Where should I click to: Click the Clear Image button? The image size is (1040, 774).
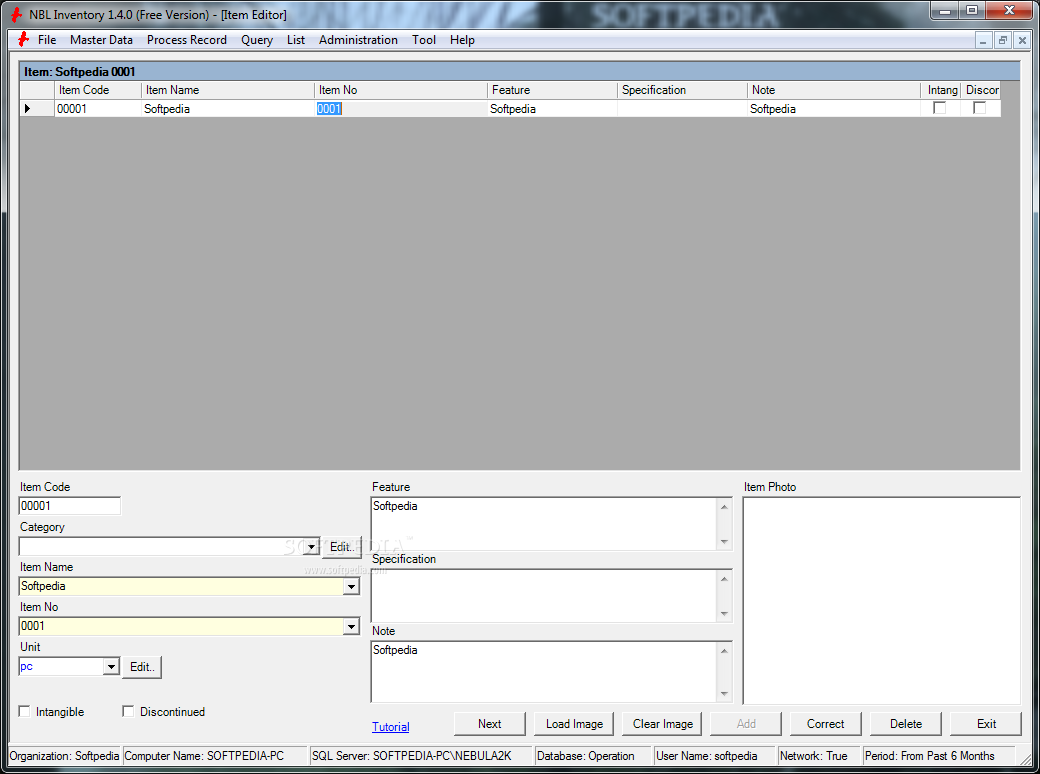663,724
